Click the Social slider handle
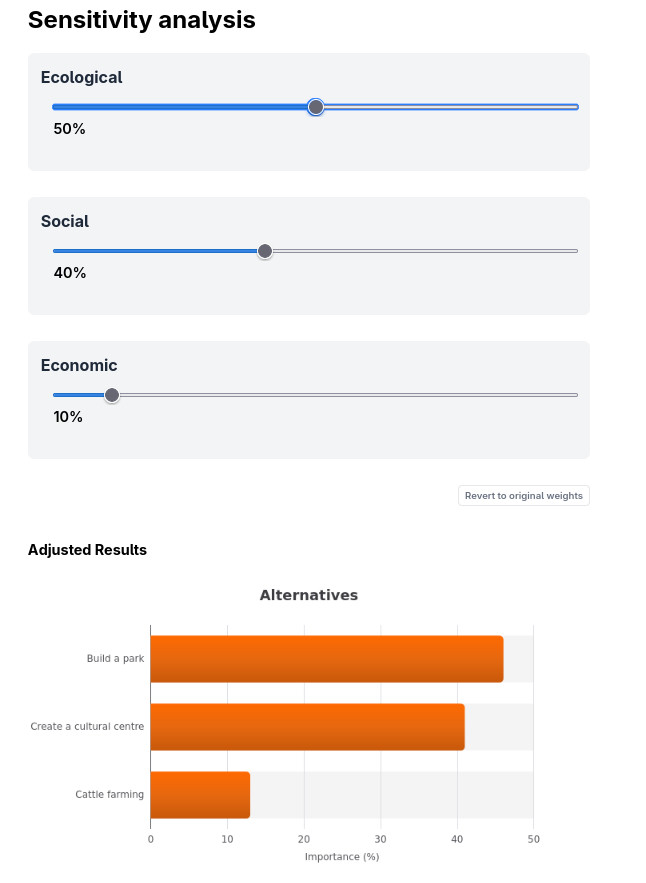 pos(265,251)
